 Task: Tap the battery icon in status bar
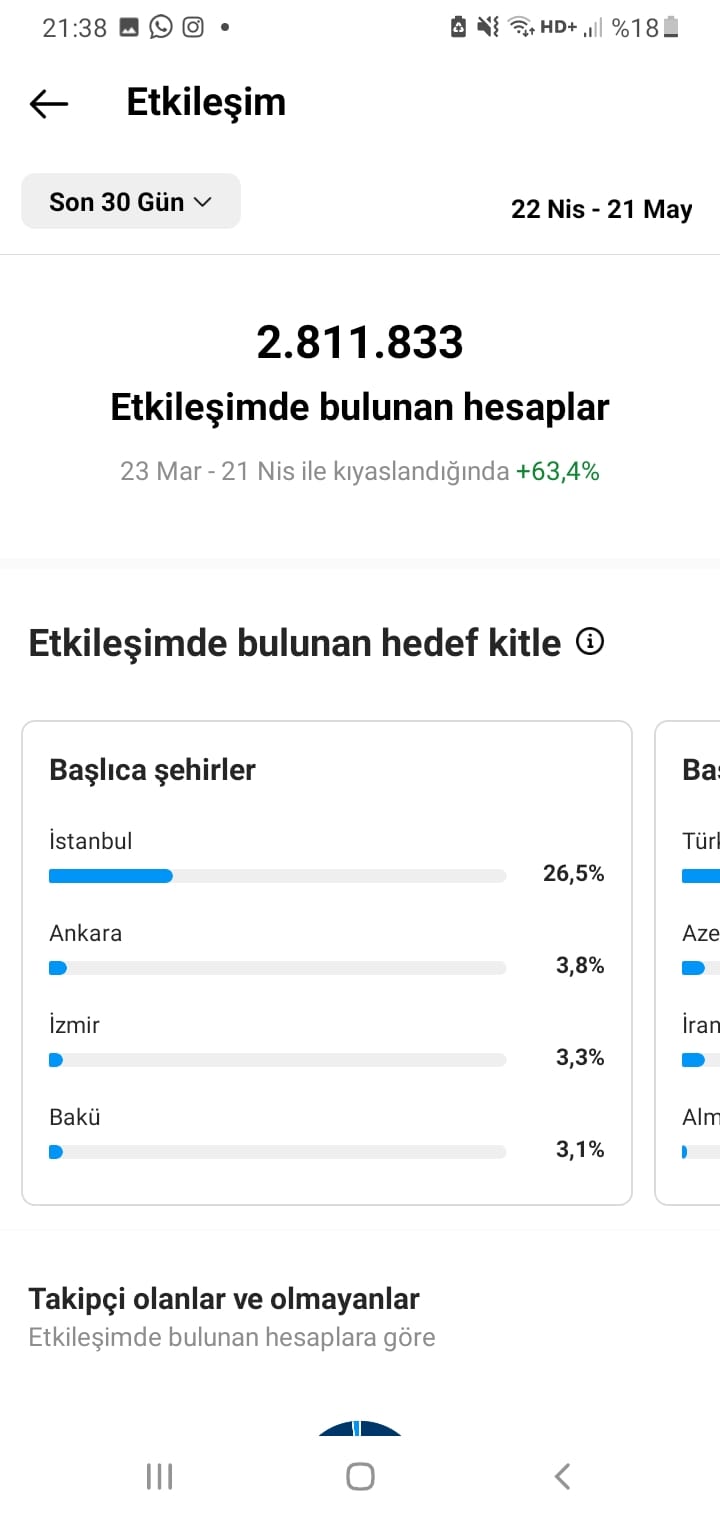(671, 27)
